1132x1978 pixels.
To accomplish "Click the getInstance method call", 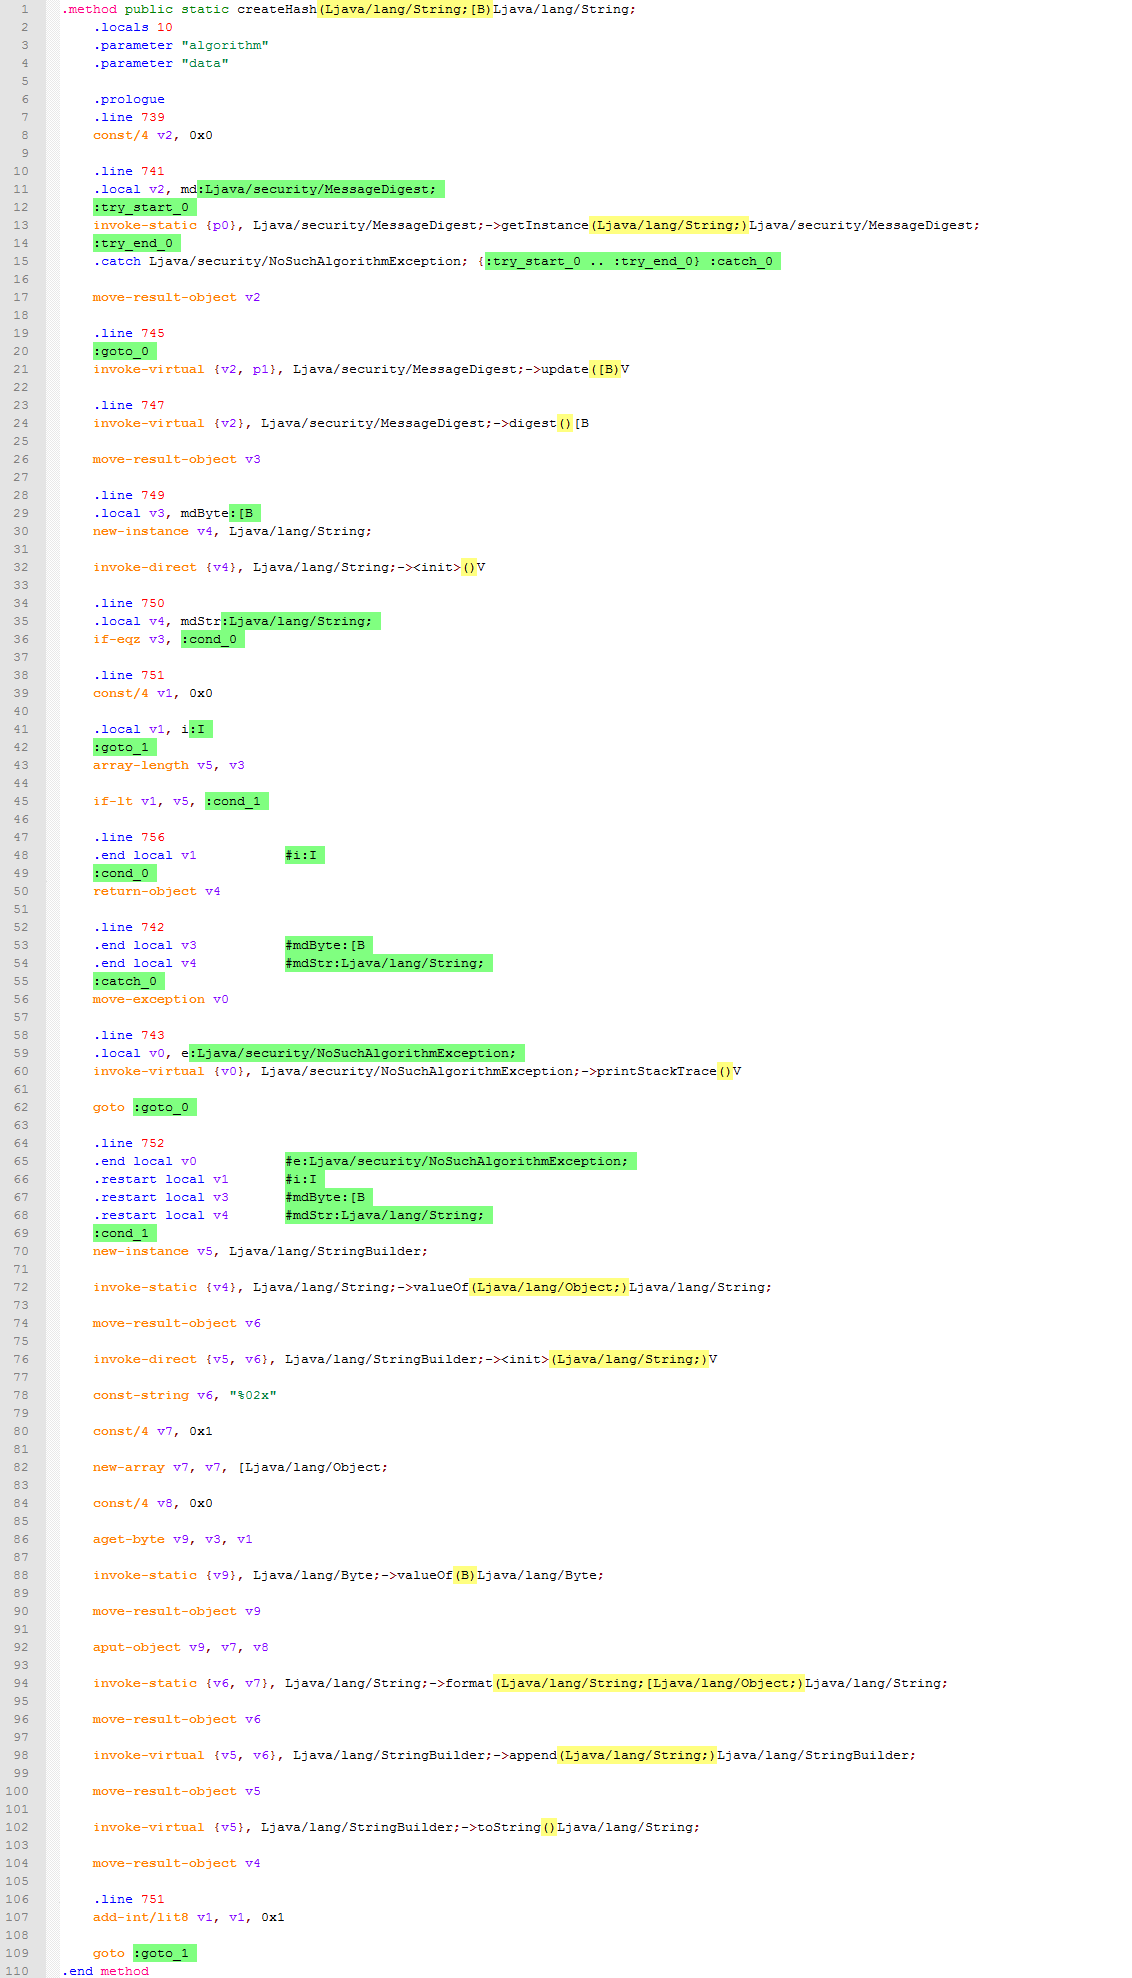I will [x=545, y=225].
